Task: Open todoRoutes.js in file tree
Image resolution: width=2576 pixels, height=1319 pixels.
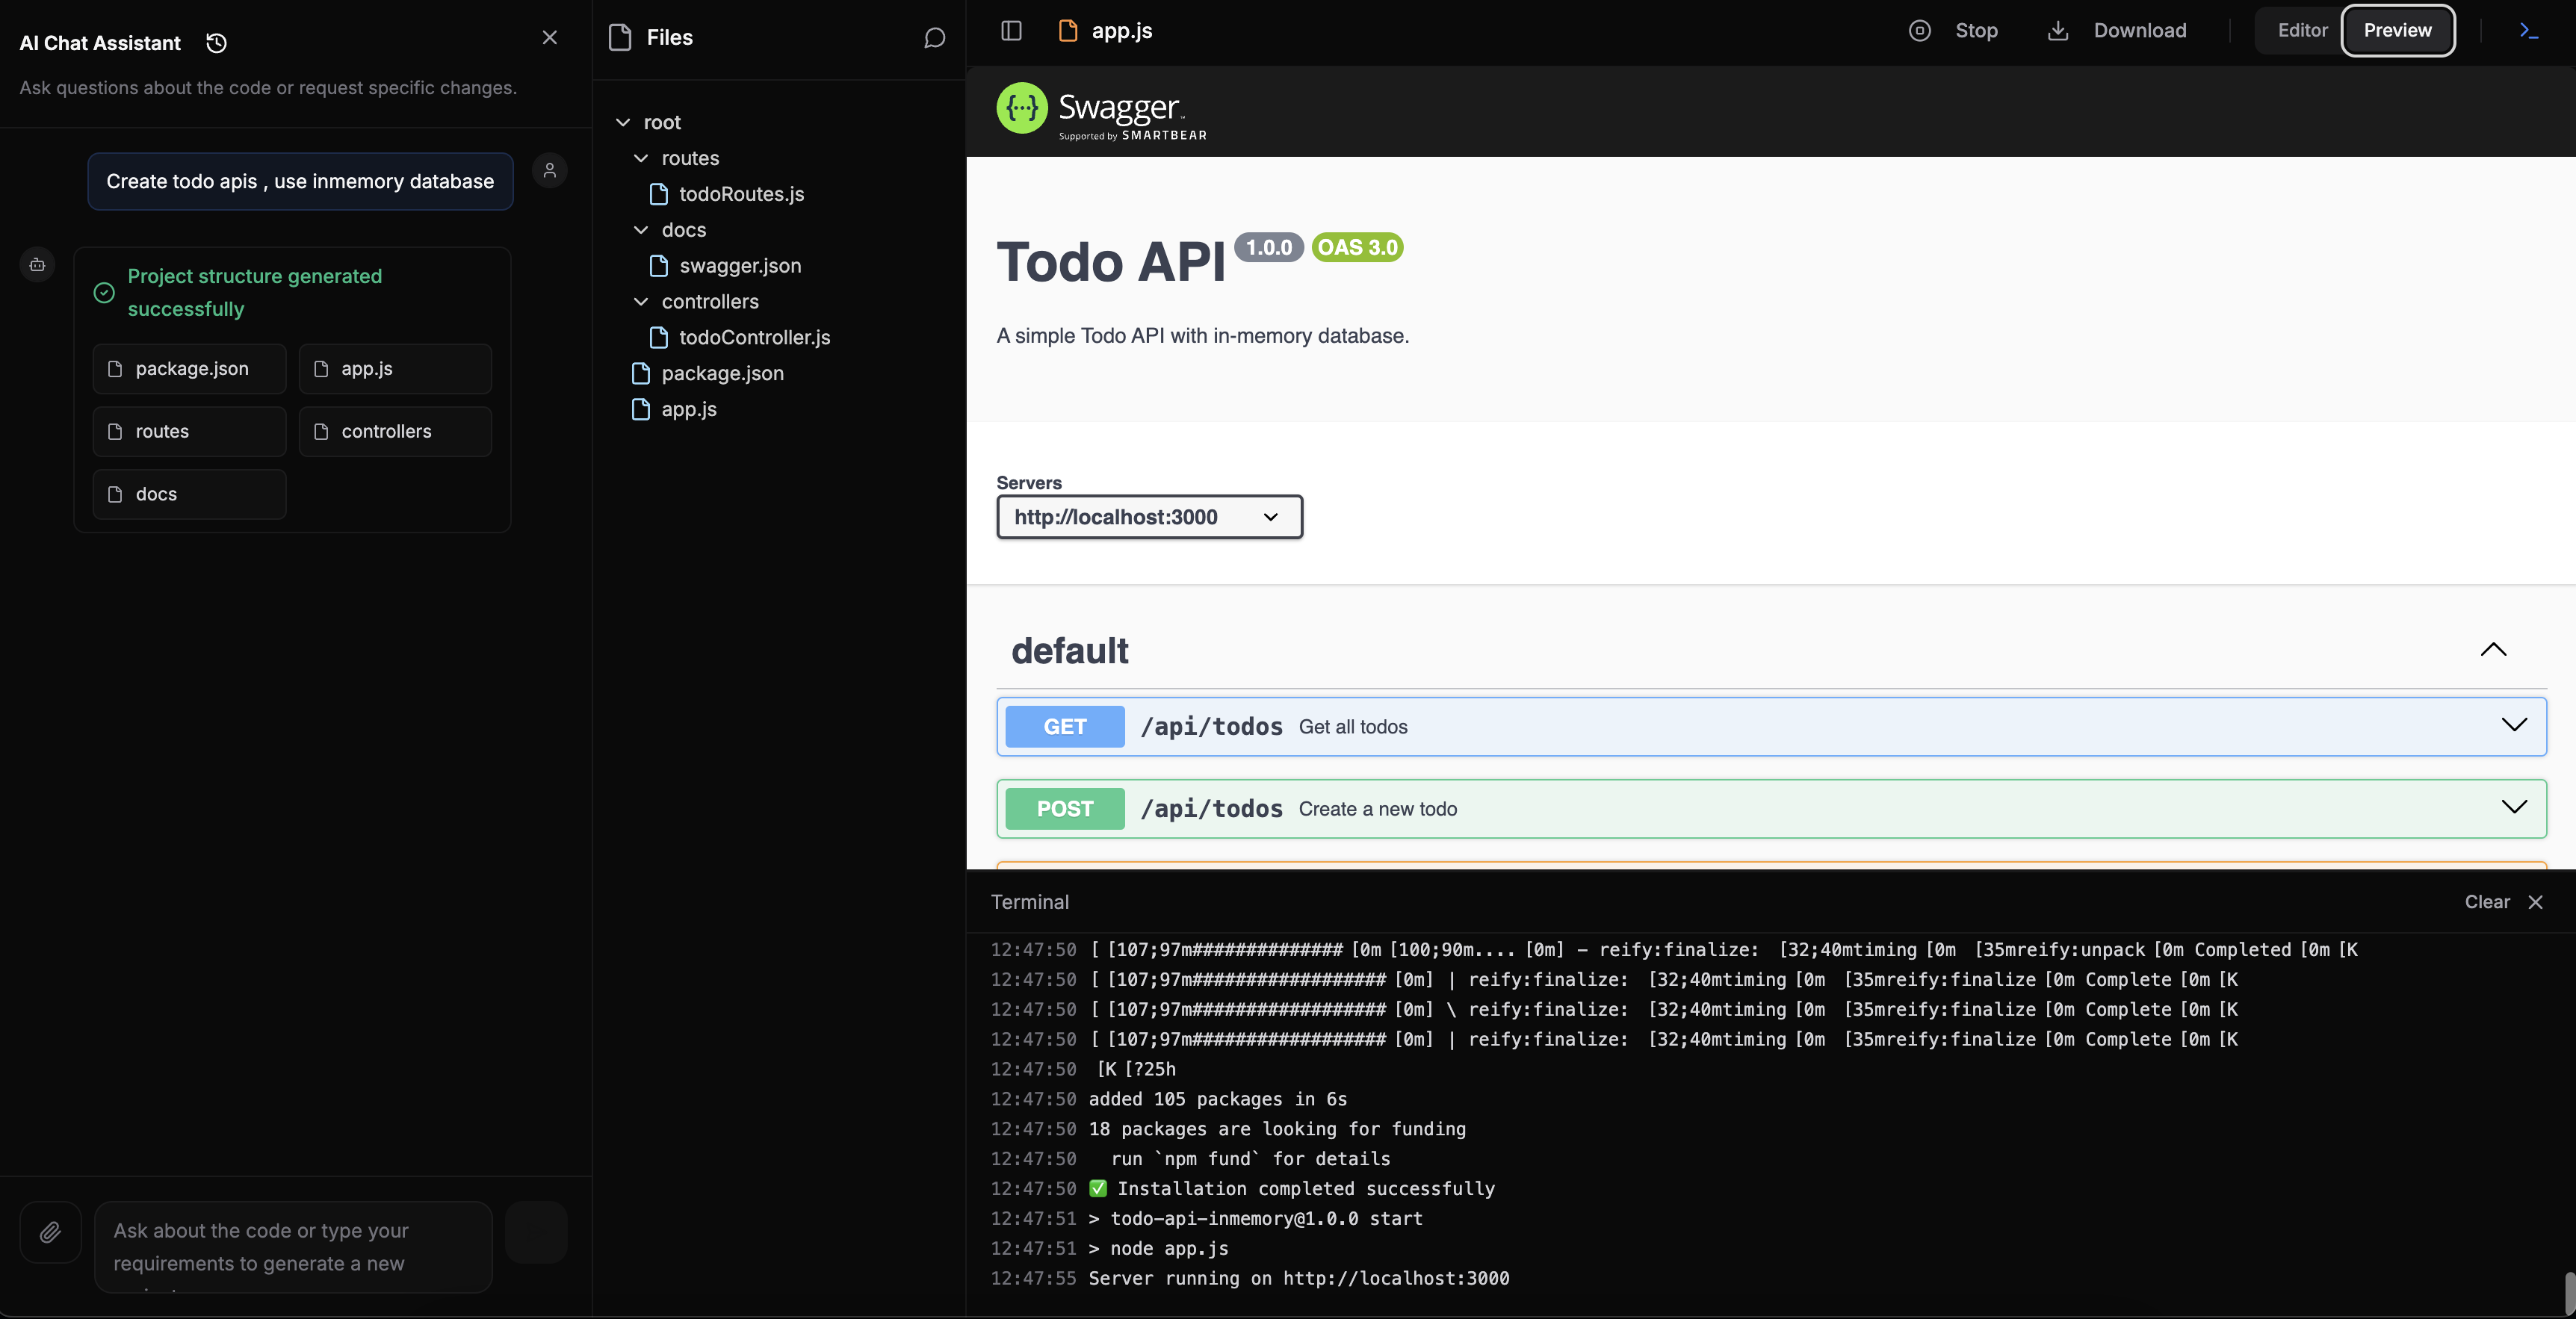Action: coord(741,194)
